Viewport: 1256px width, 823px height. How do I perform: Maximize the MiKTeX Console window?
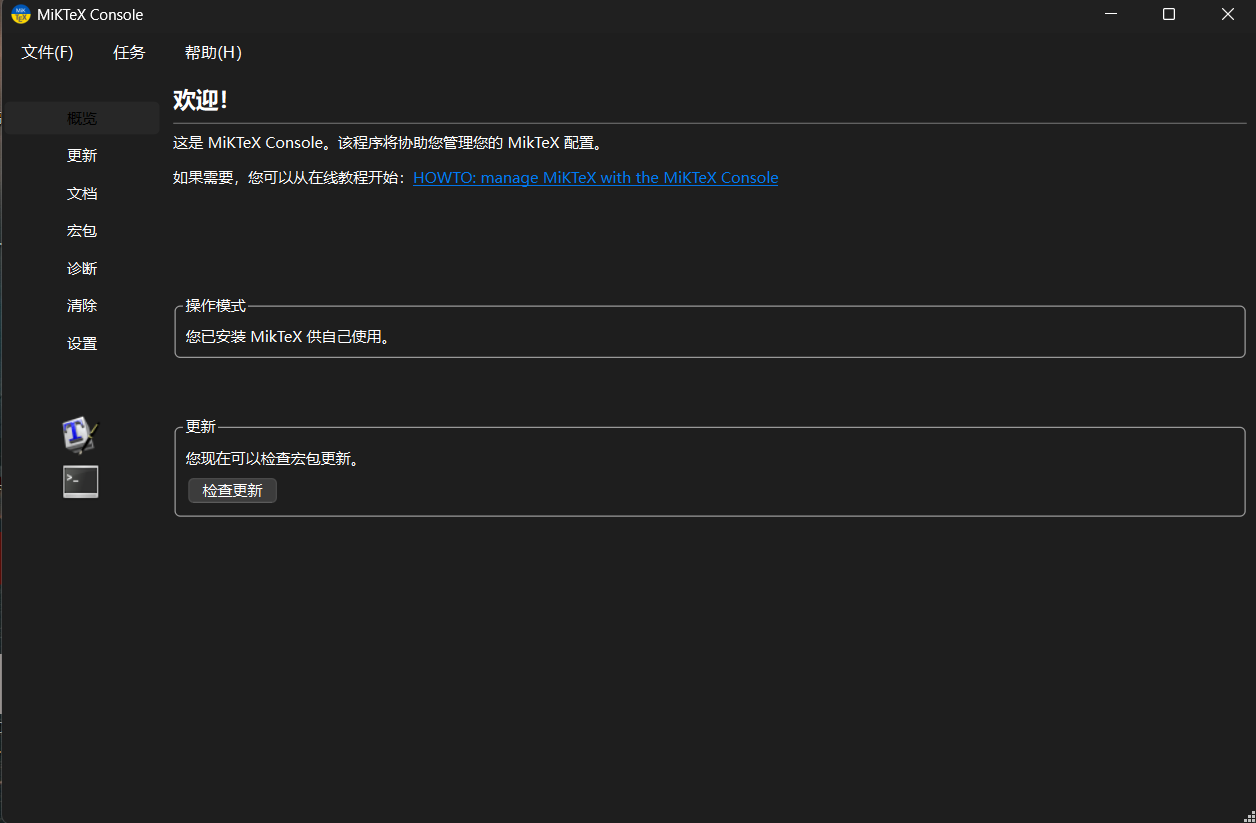coord(1169,14)
